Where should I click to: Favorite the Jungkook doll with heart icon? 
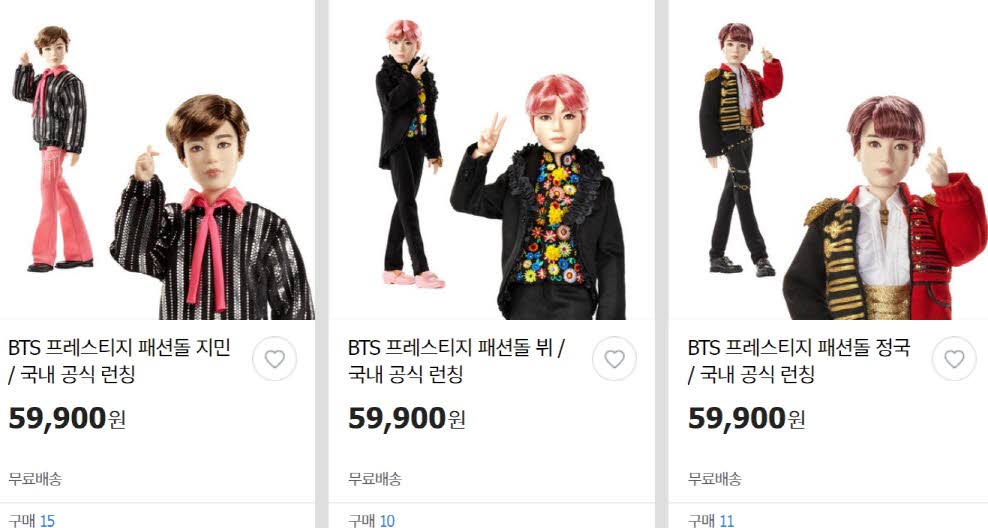click(954, 359)
